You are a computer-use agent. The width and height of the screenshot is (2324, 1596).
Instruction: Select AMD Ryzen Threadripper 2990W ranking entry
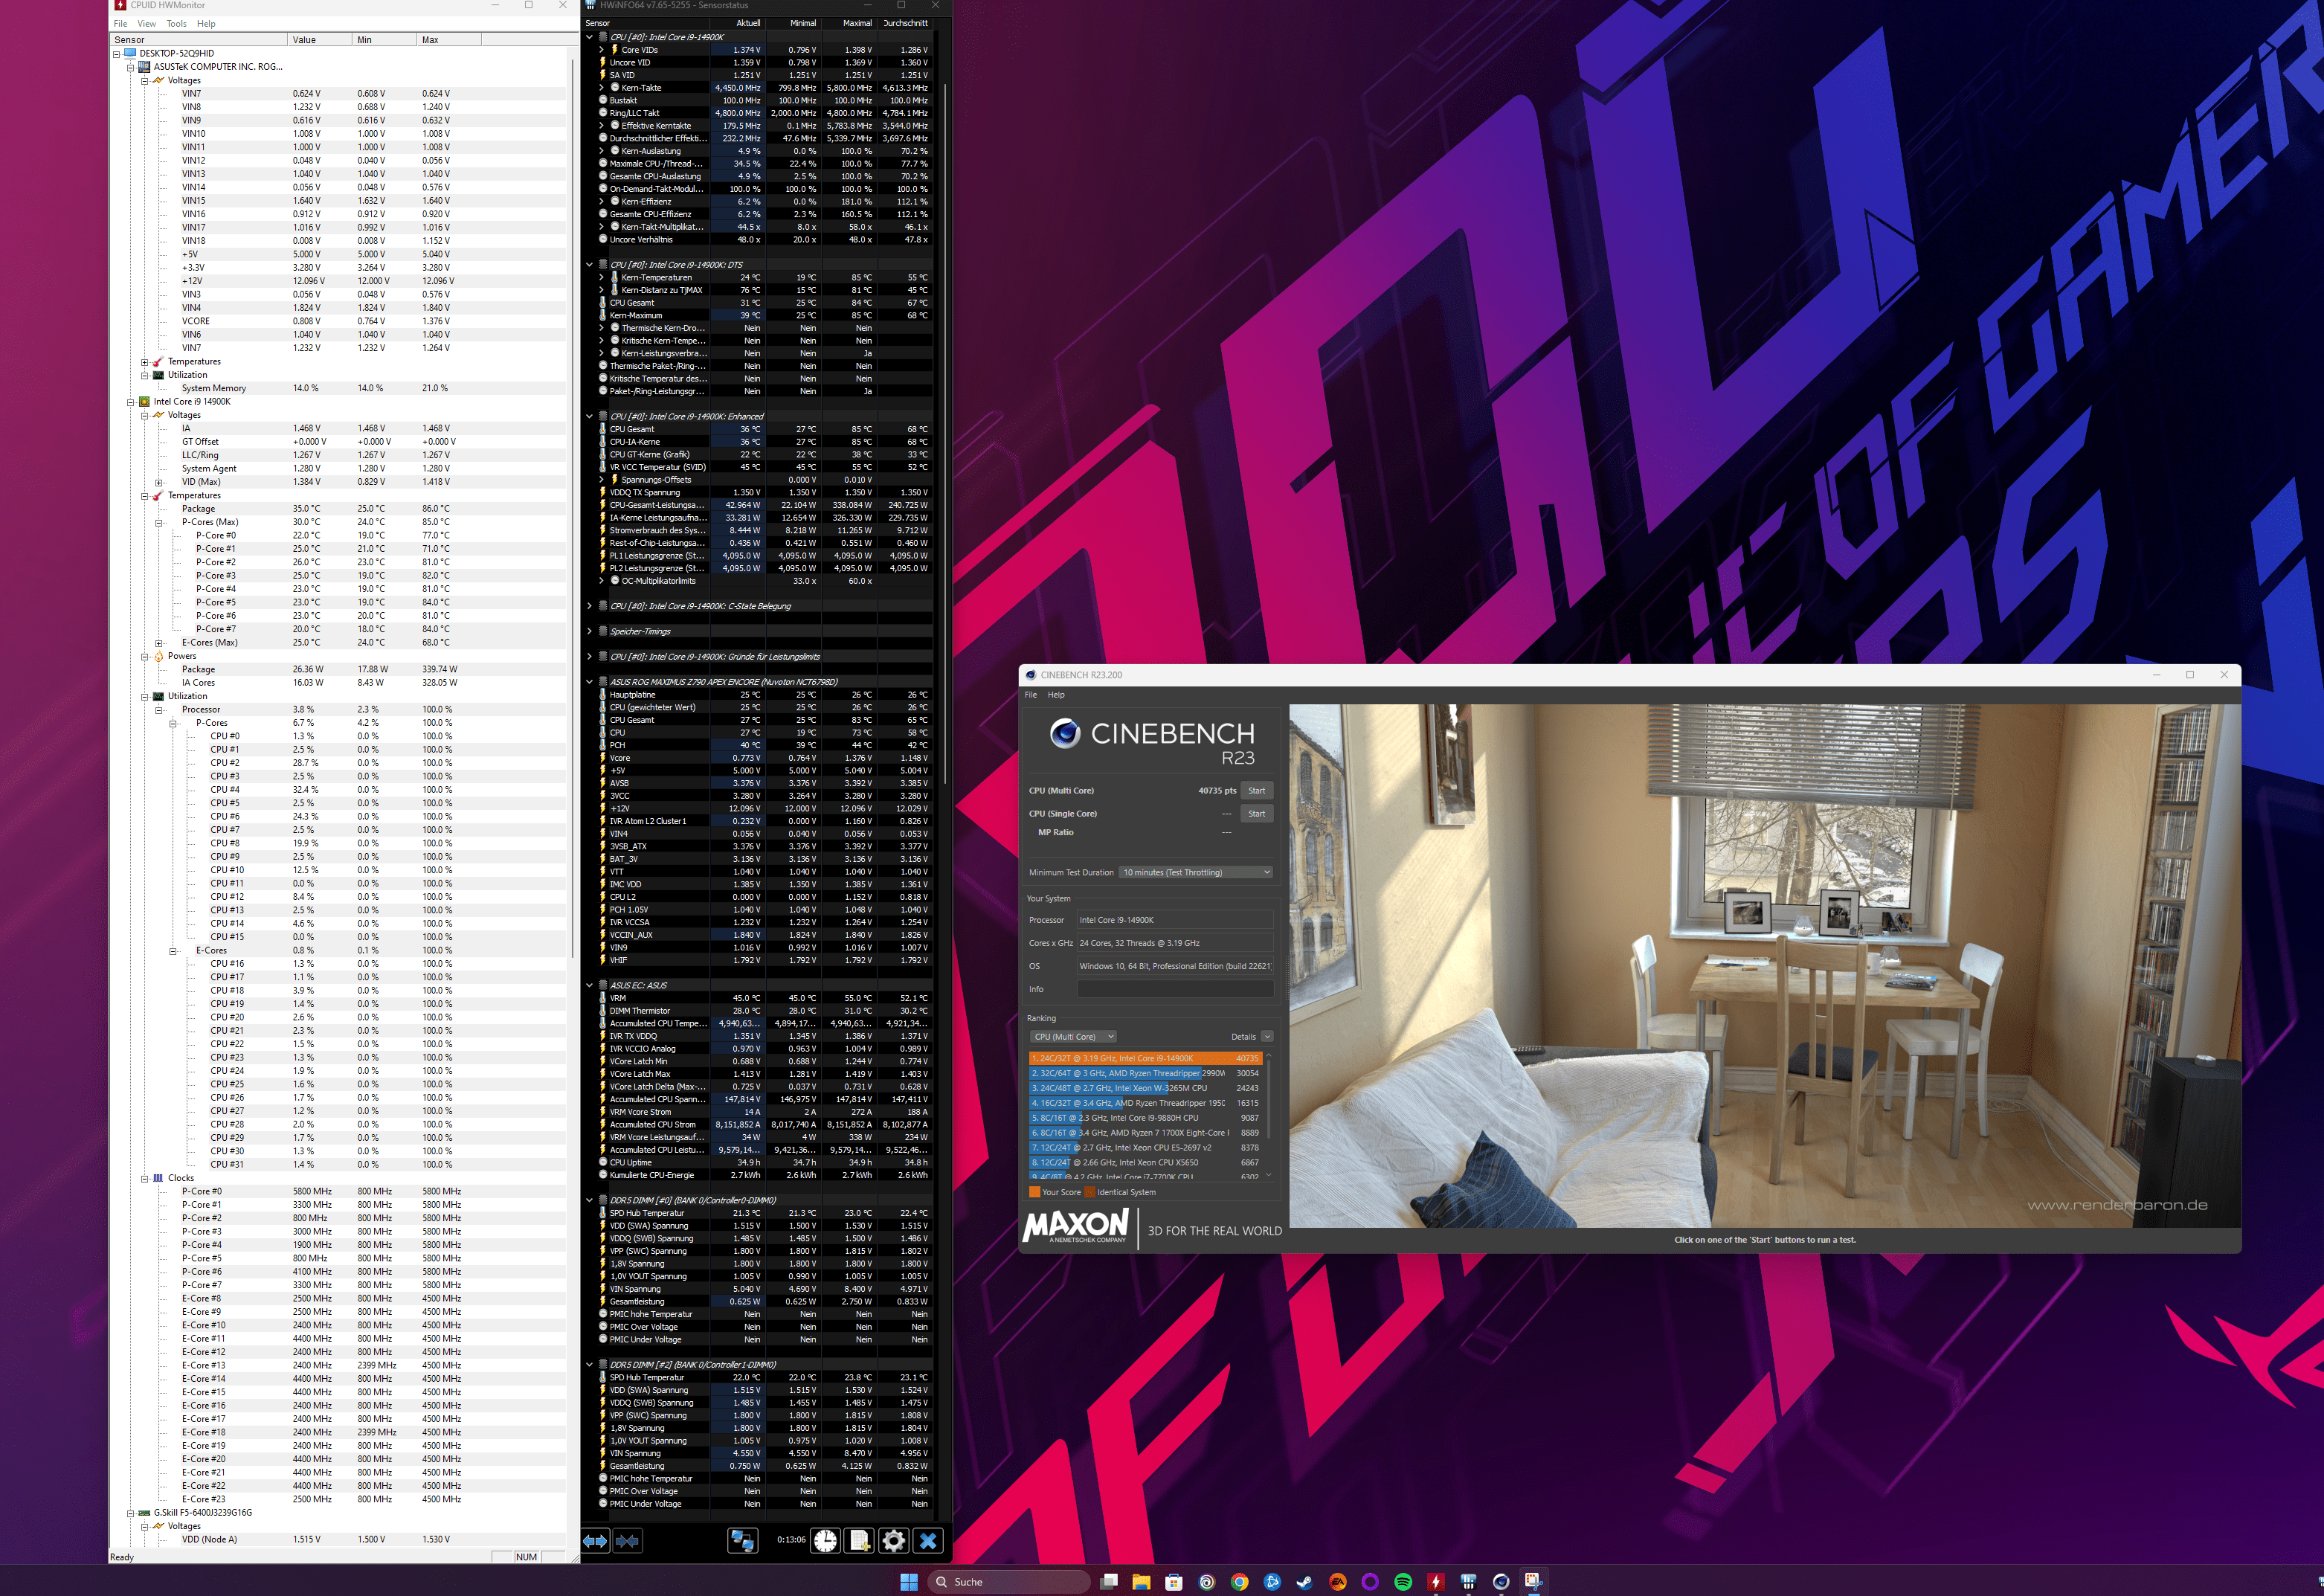pyautogui.click(x=1145, y=1073)
